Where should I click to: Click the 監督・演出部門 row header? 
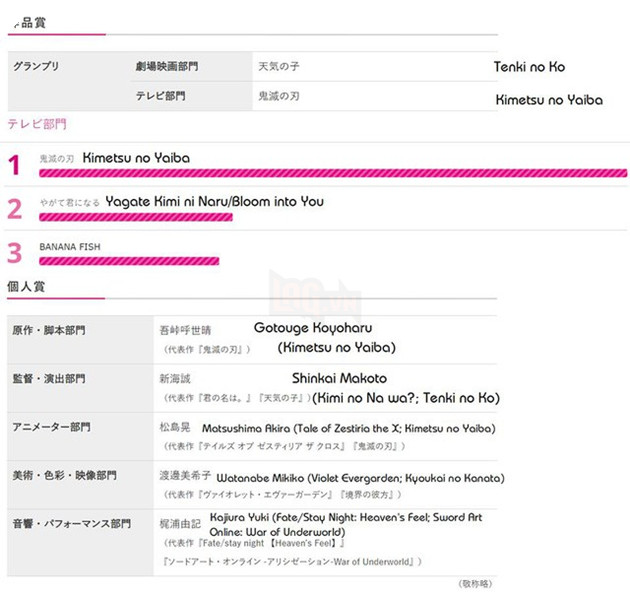[x=48, y=379]
